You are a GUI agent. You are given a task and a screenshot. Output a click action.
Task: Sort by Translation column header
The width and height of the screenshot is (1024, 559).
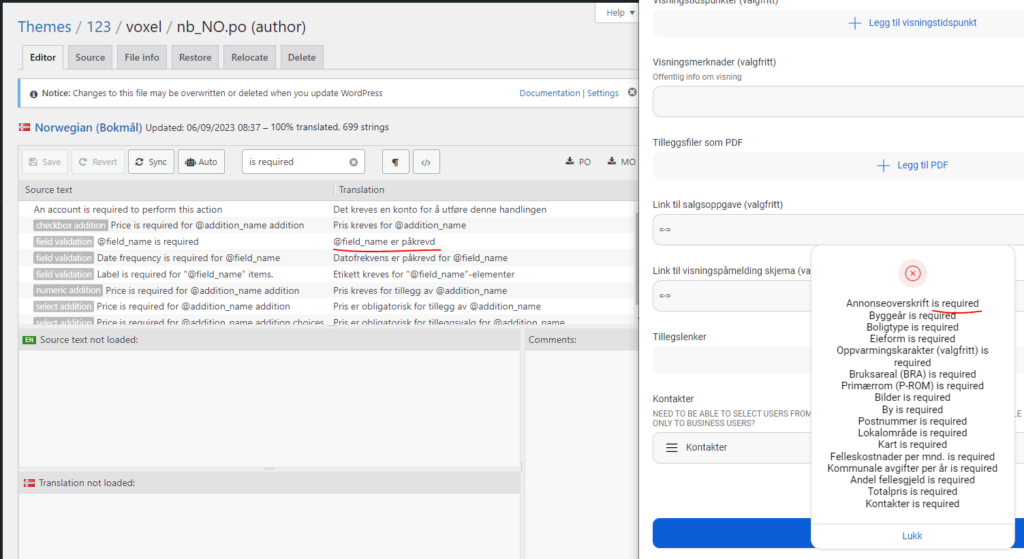pyautogui.click(x=361, y=189)
